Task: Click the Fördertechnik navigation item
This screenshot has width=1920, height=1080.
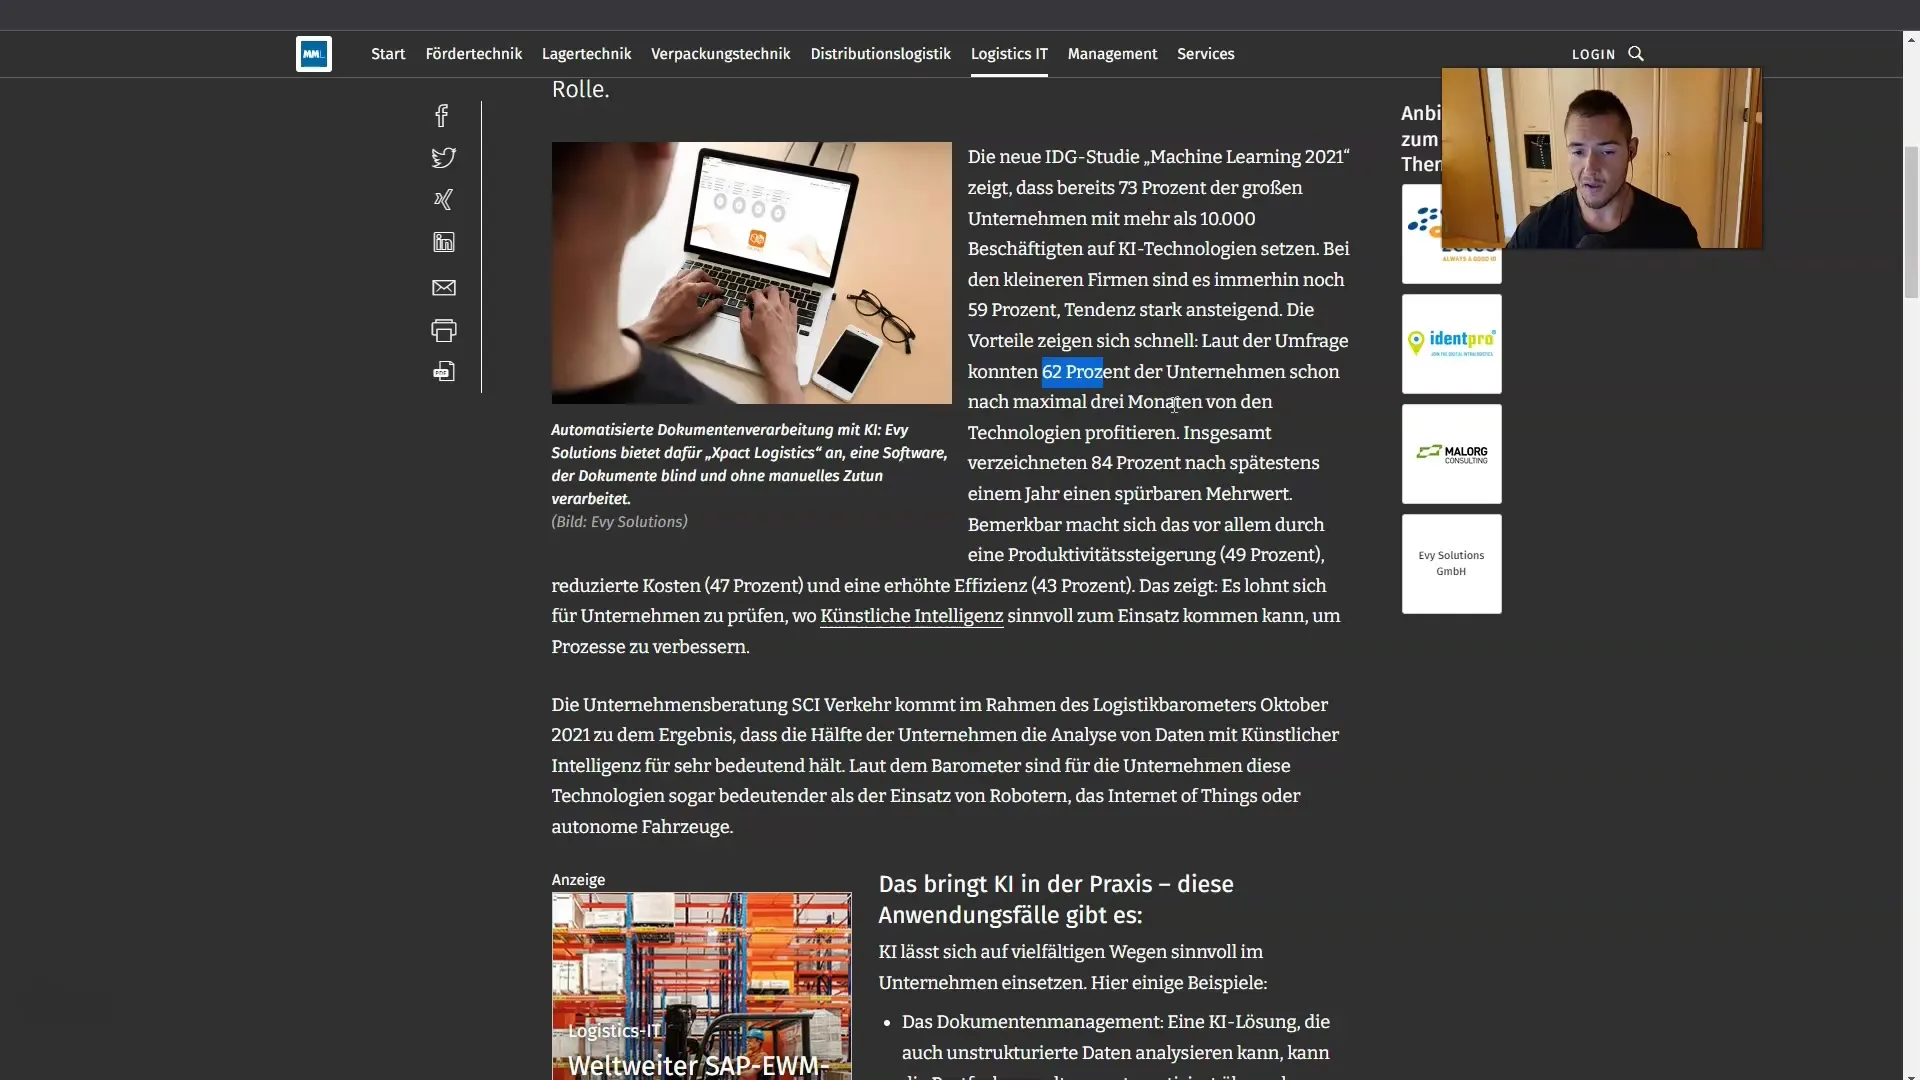Action: 473,54
